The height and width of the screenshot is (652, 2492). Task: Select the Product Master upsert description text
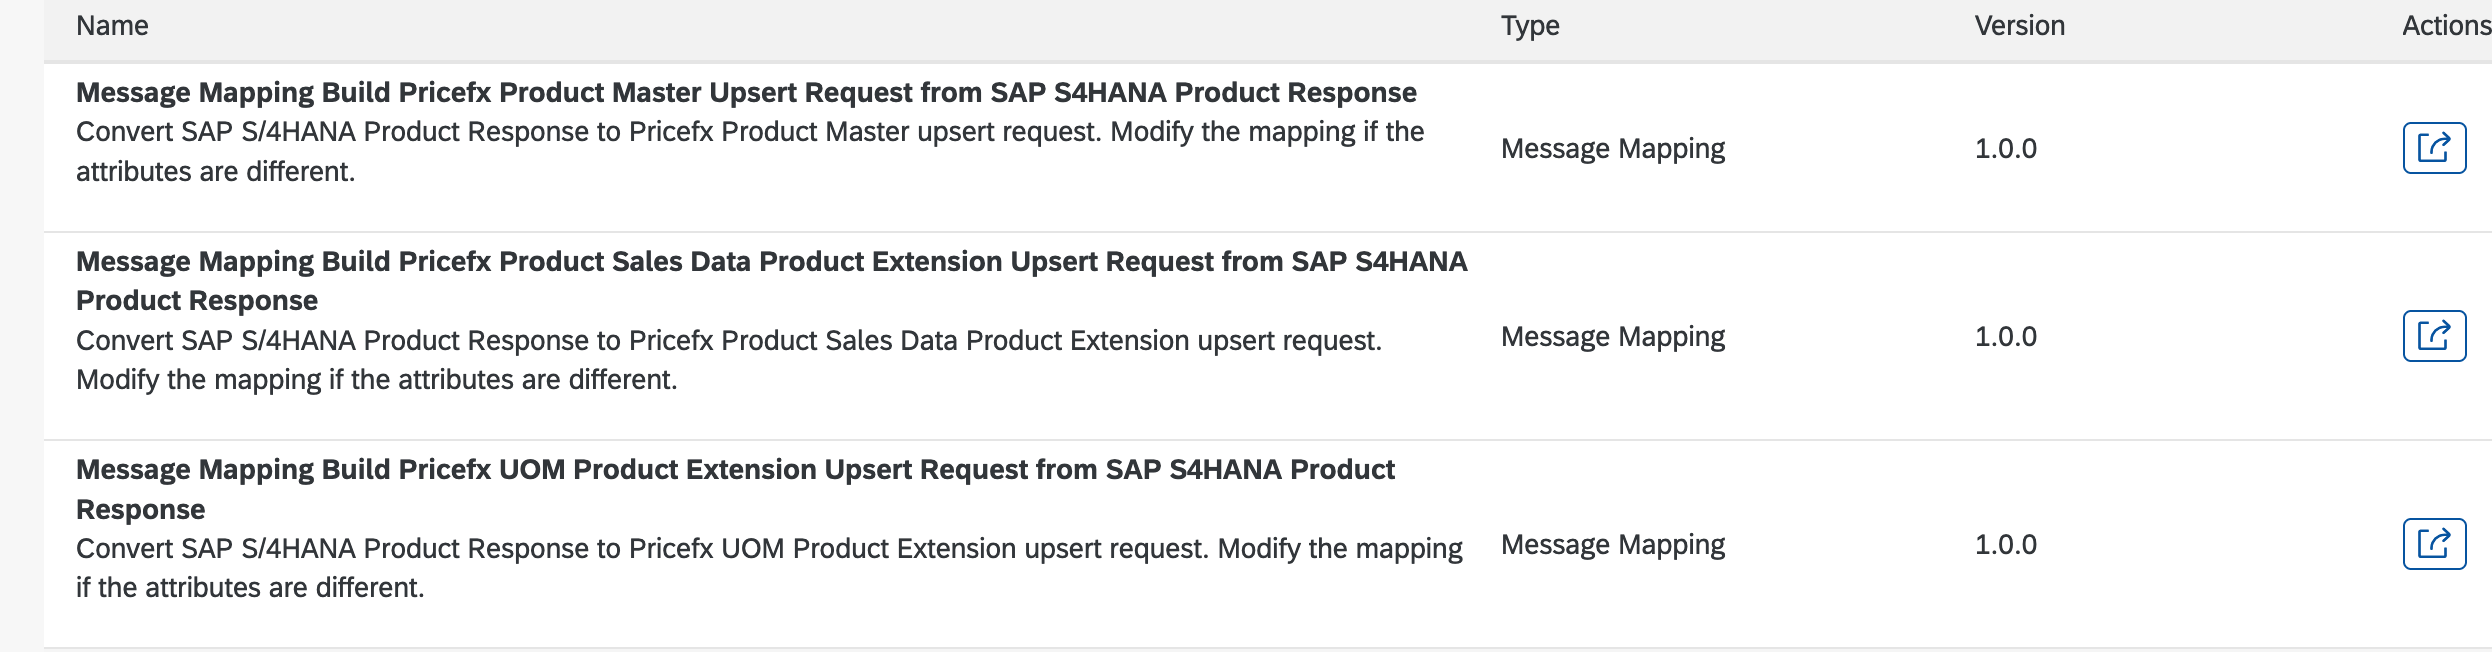(749, 133)
